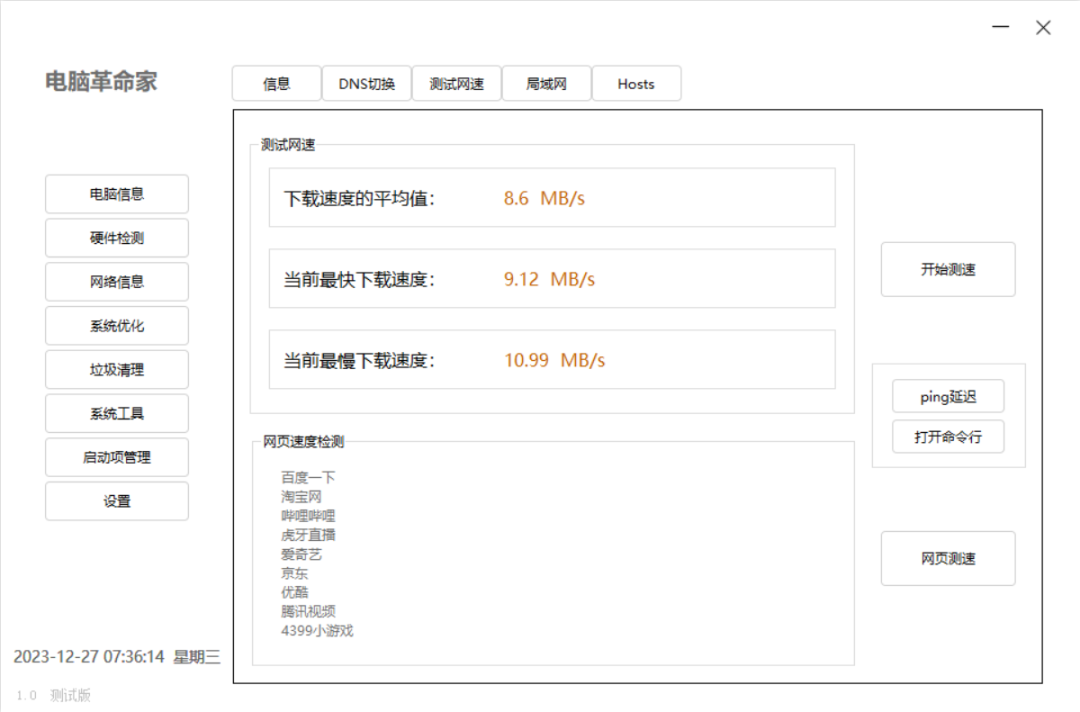Screen dimensions: 1080x712
Task: Select 网络信息 from the sidebar
Action: tap(117, 282)
